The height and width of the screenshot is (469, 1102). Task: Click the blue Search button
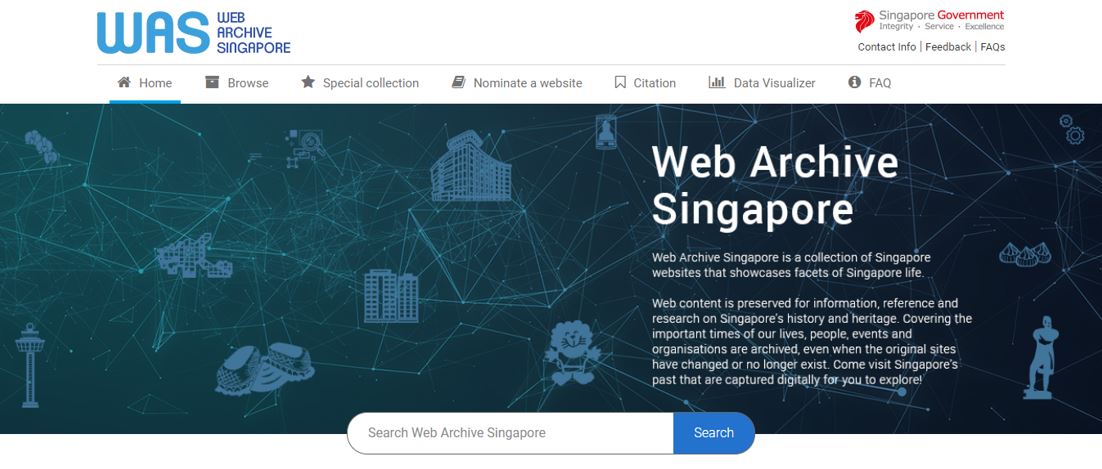click(x=713, y=432)
